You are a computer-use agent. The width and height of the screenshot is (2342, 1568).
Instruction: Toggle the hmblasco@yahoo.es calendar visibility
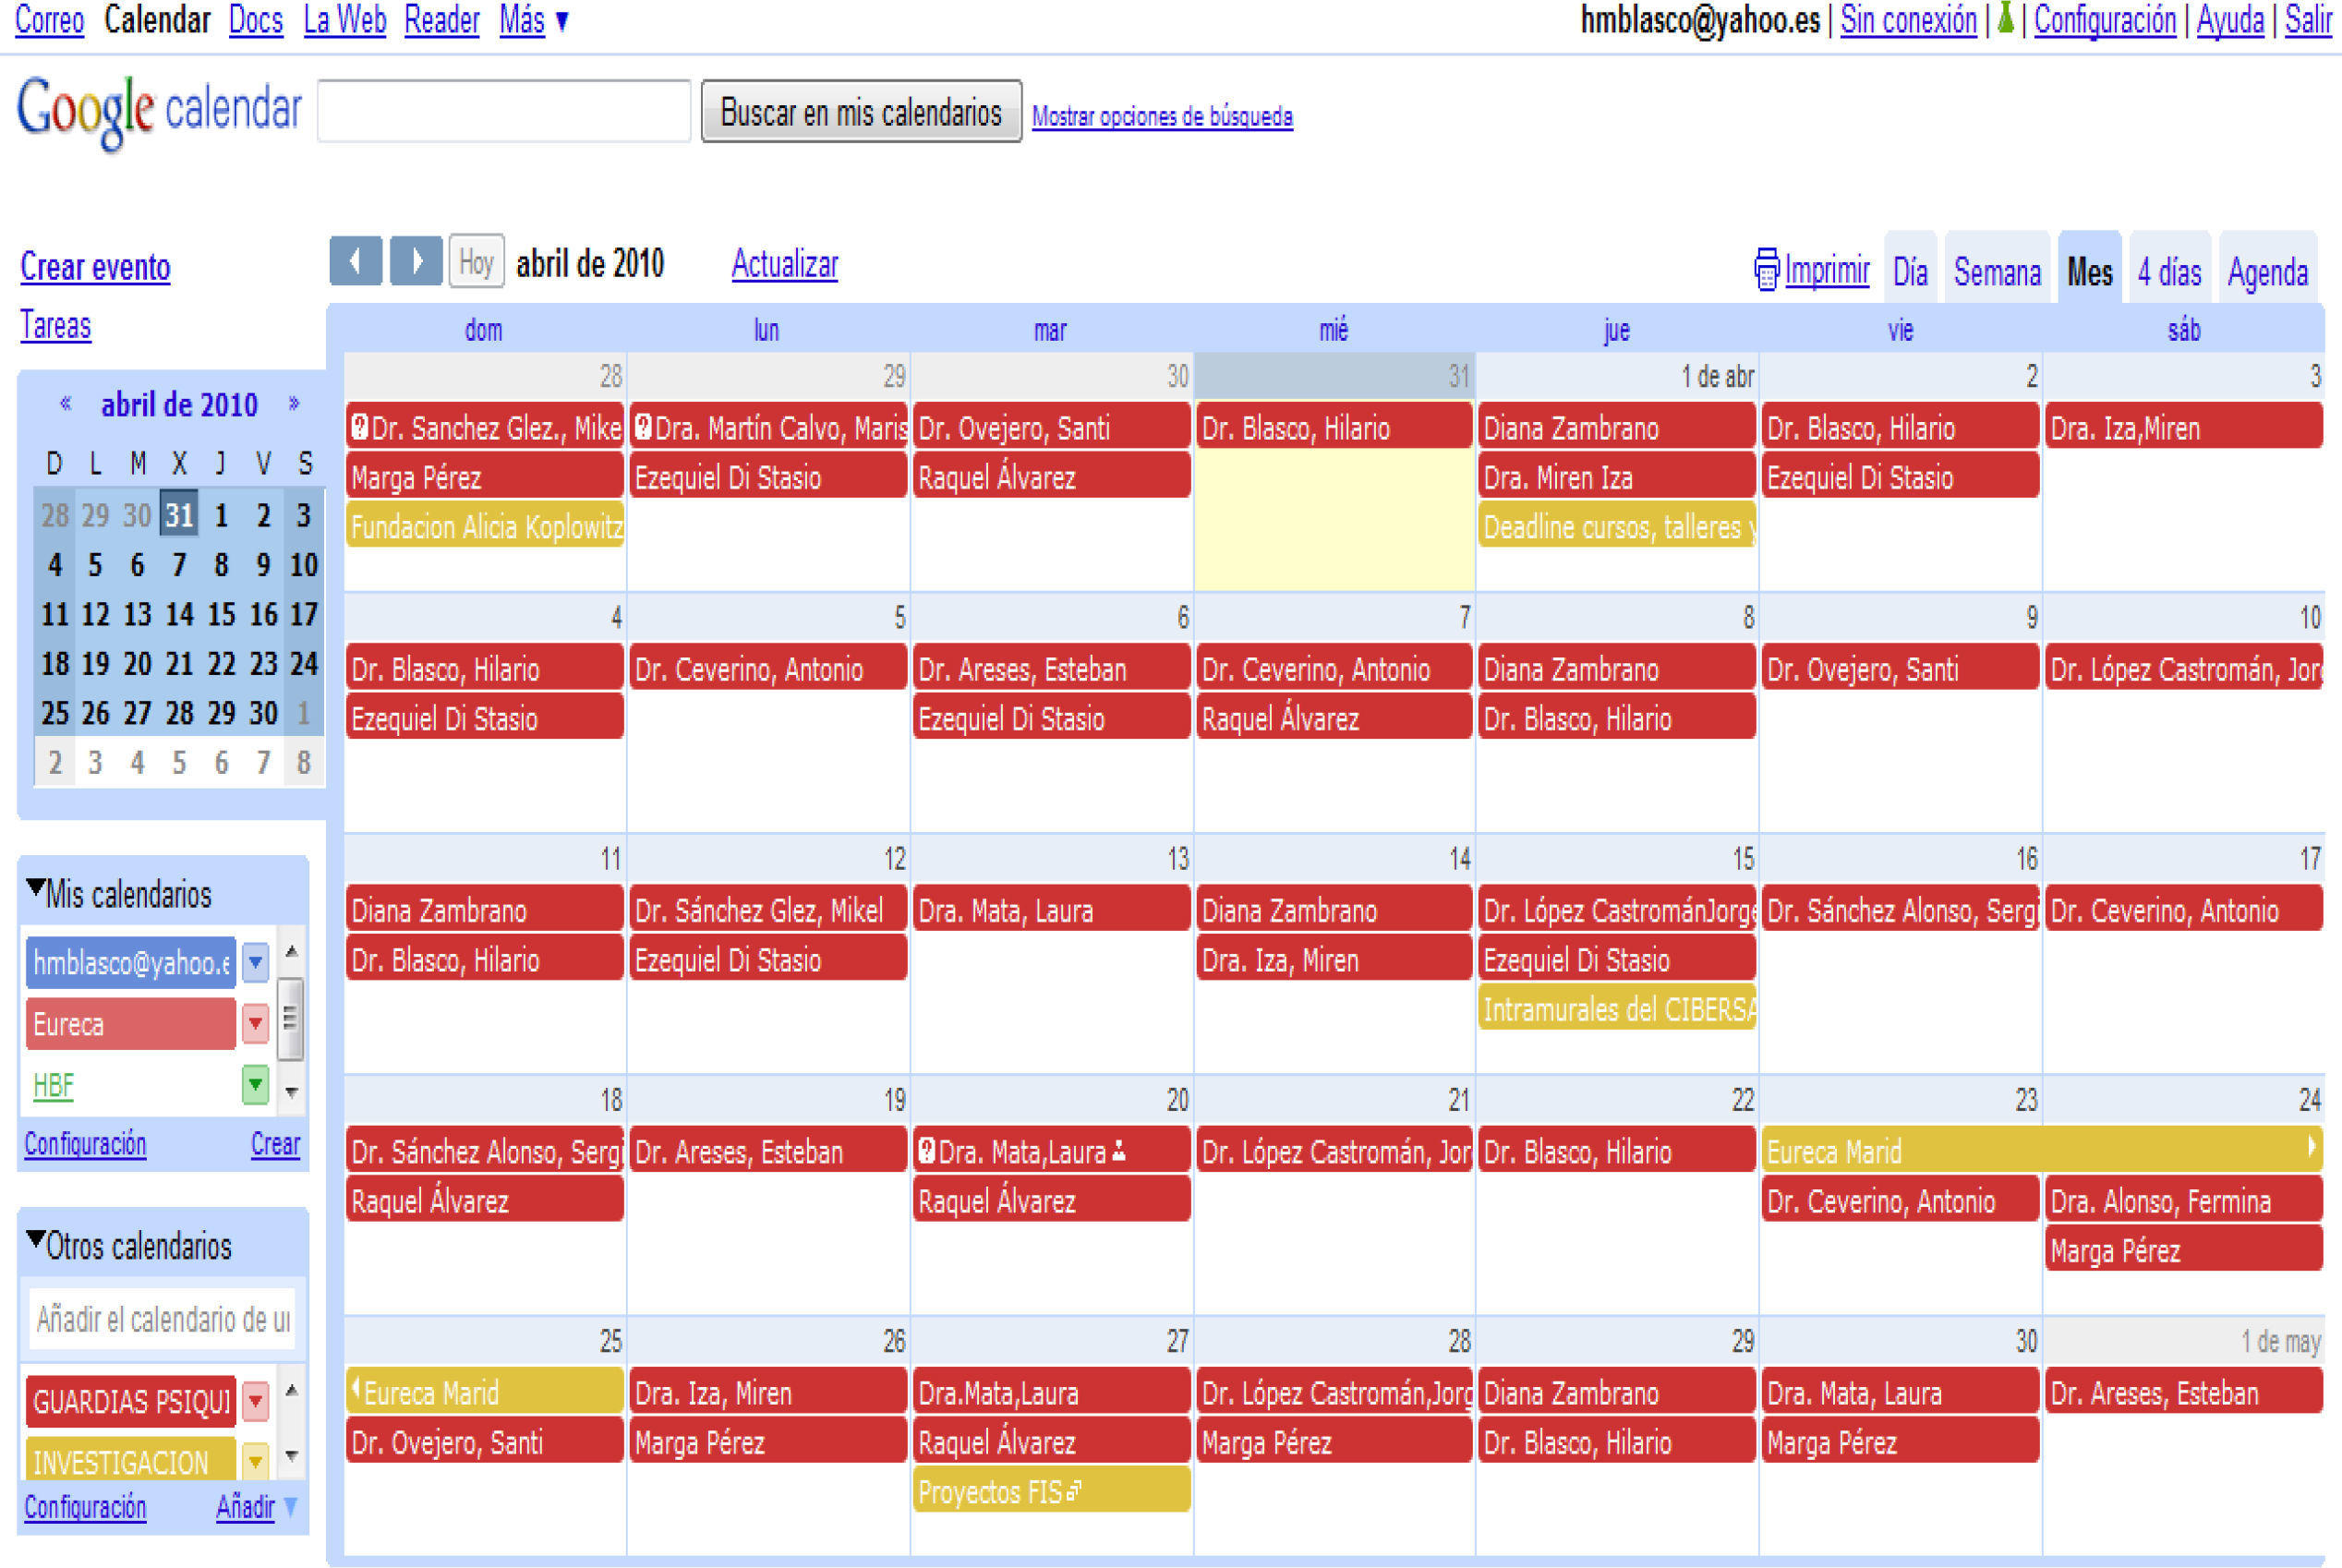130,963
